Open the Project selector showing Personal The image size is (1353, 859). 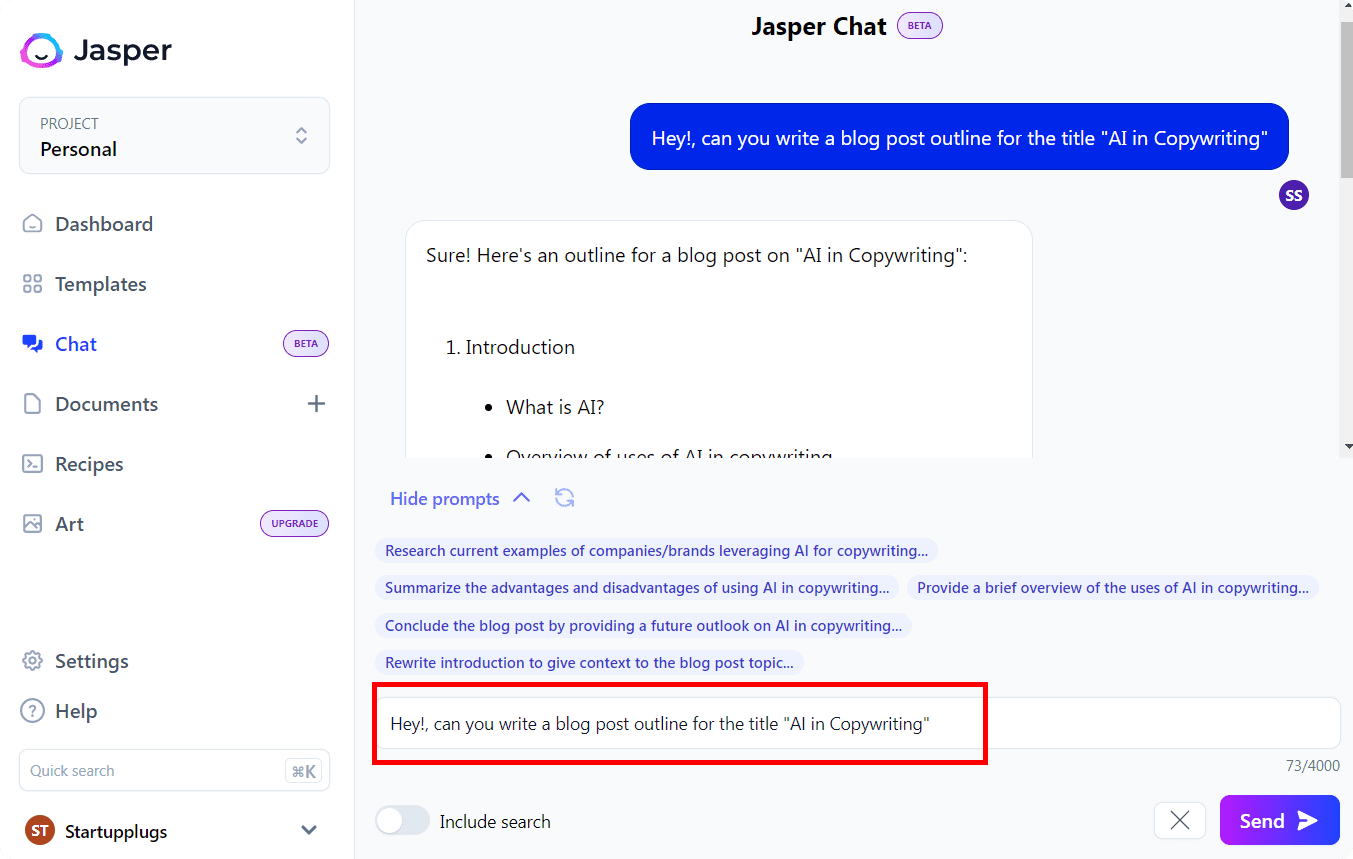tap(174, 135)
